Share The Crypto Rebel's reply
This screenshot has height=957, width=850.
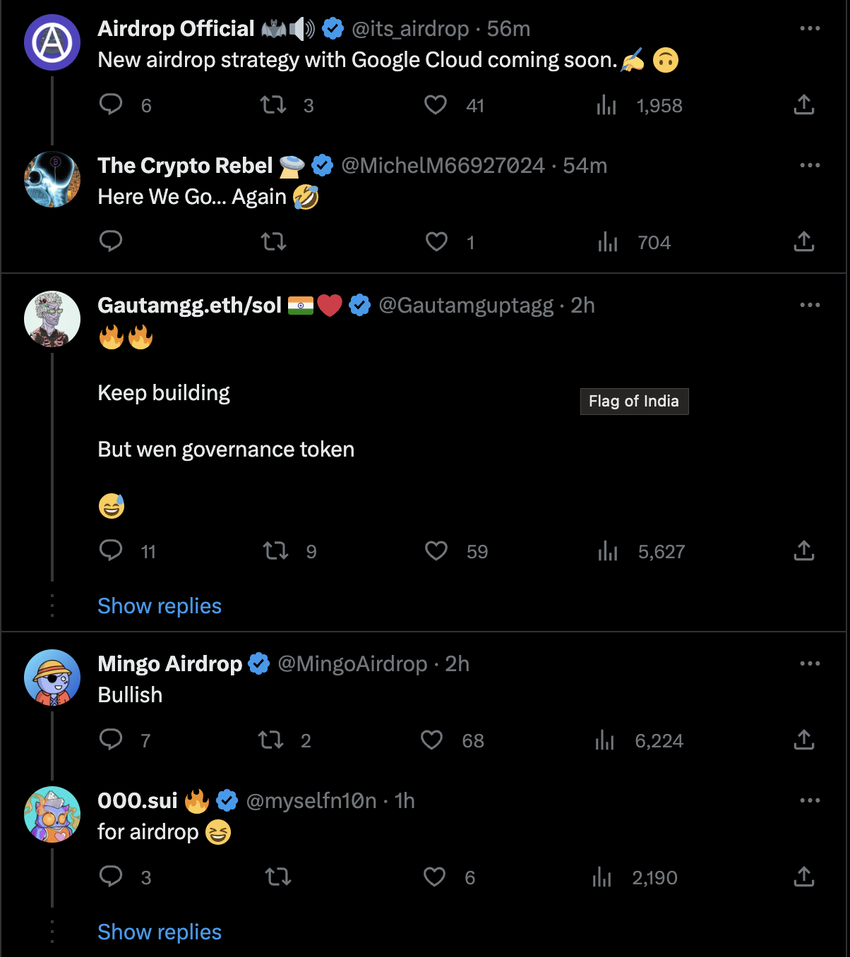[804, 241]
